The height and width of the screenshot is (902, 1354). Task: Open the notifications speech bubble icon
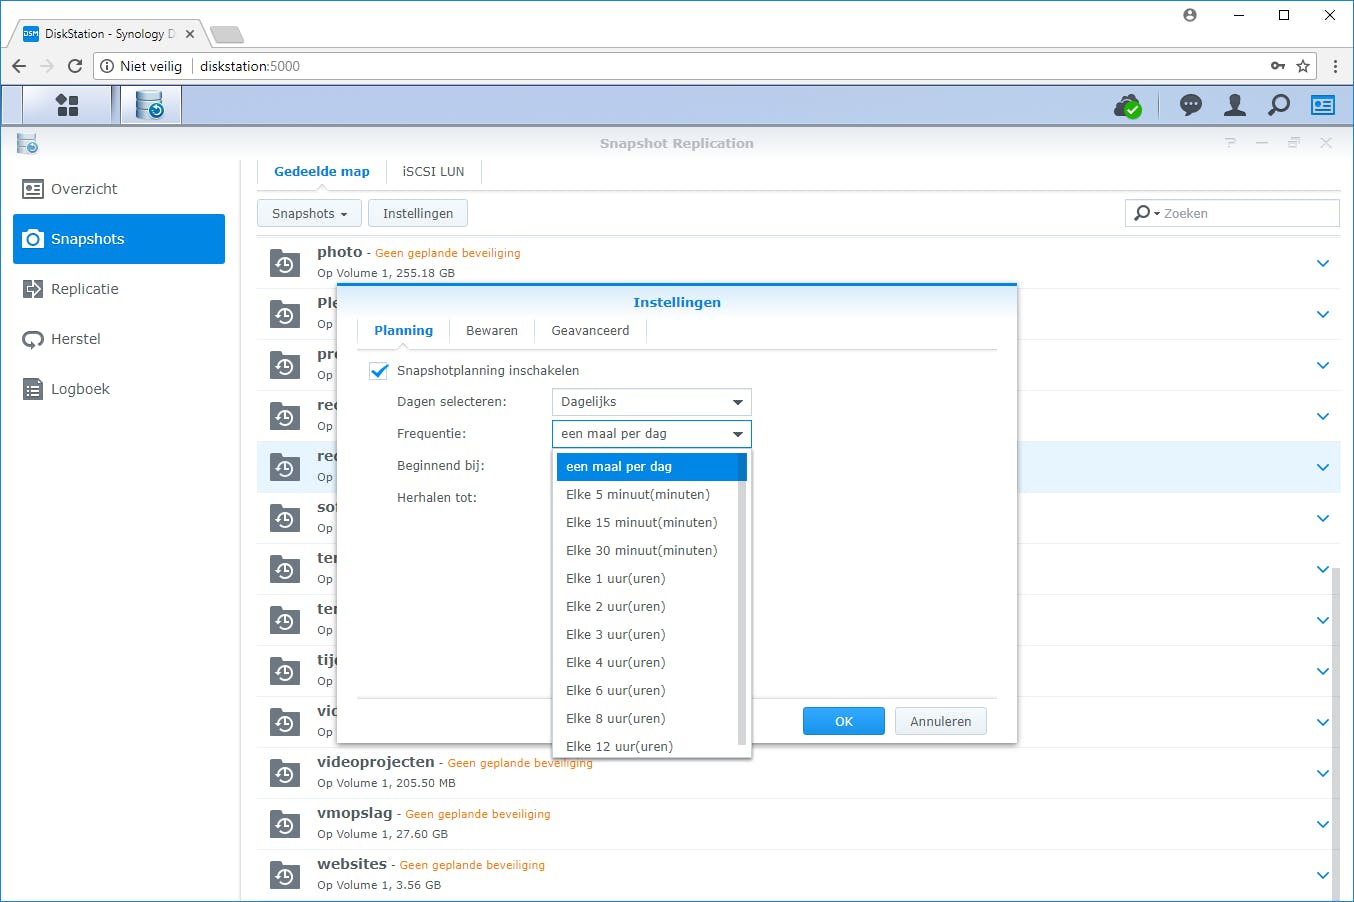tap(1190, 105)
